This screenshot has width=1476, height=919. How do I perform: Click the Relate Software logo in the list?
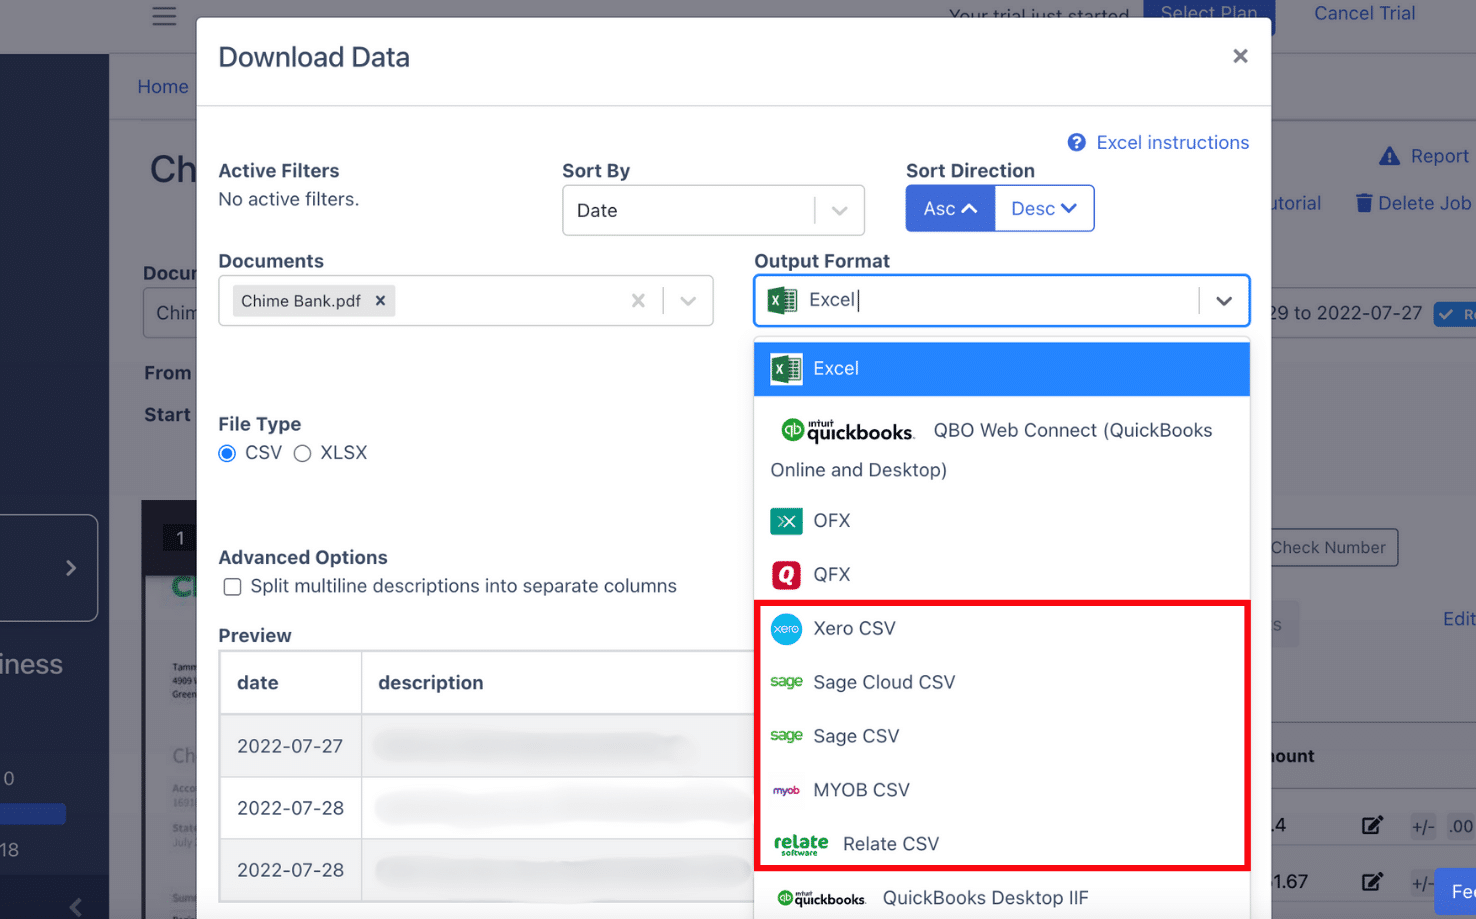(x=800, y=843)
